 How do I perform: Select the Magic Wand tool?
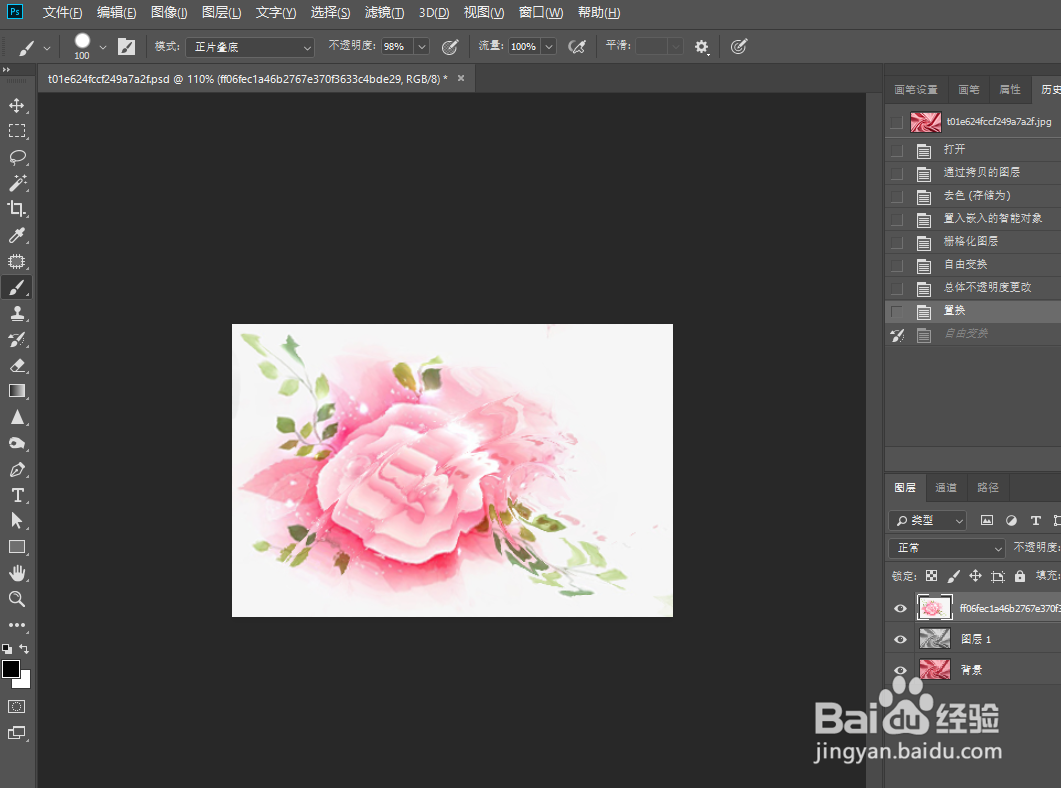[x=17, y=183]
